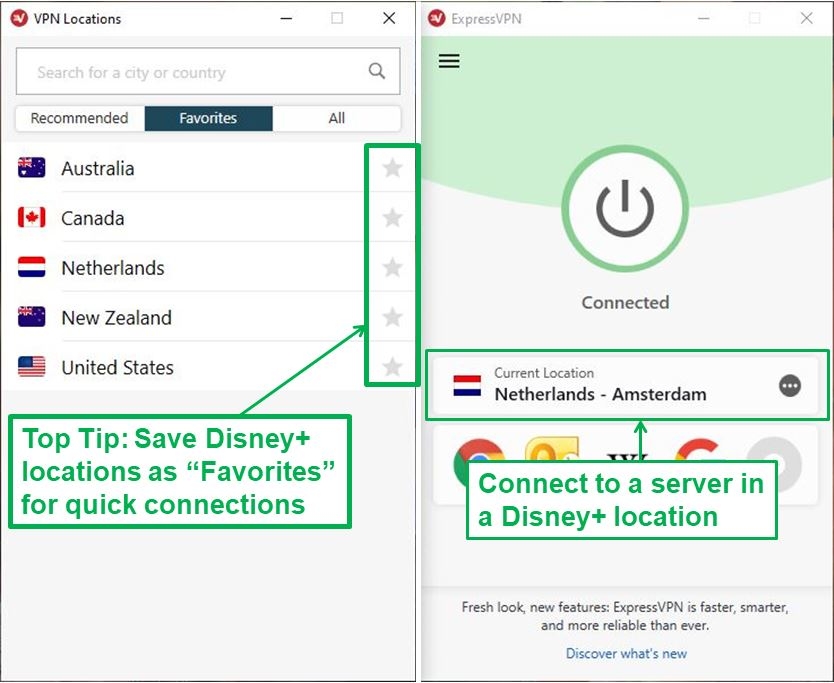Open the All locations tab

click(x=336, y=118)
